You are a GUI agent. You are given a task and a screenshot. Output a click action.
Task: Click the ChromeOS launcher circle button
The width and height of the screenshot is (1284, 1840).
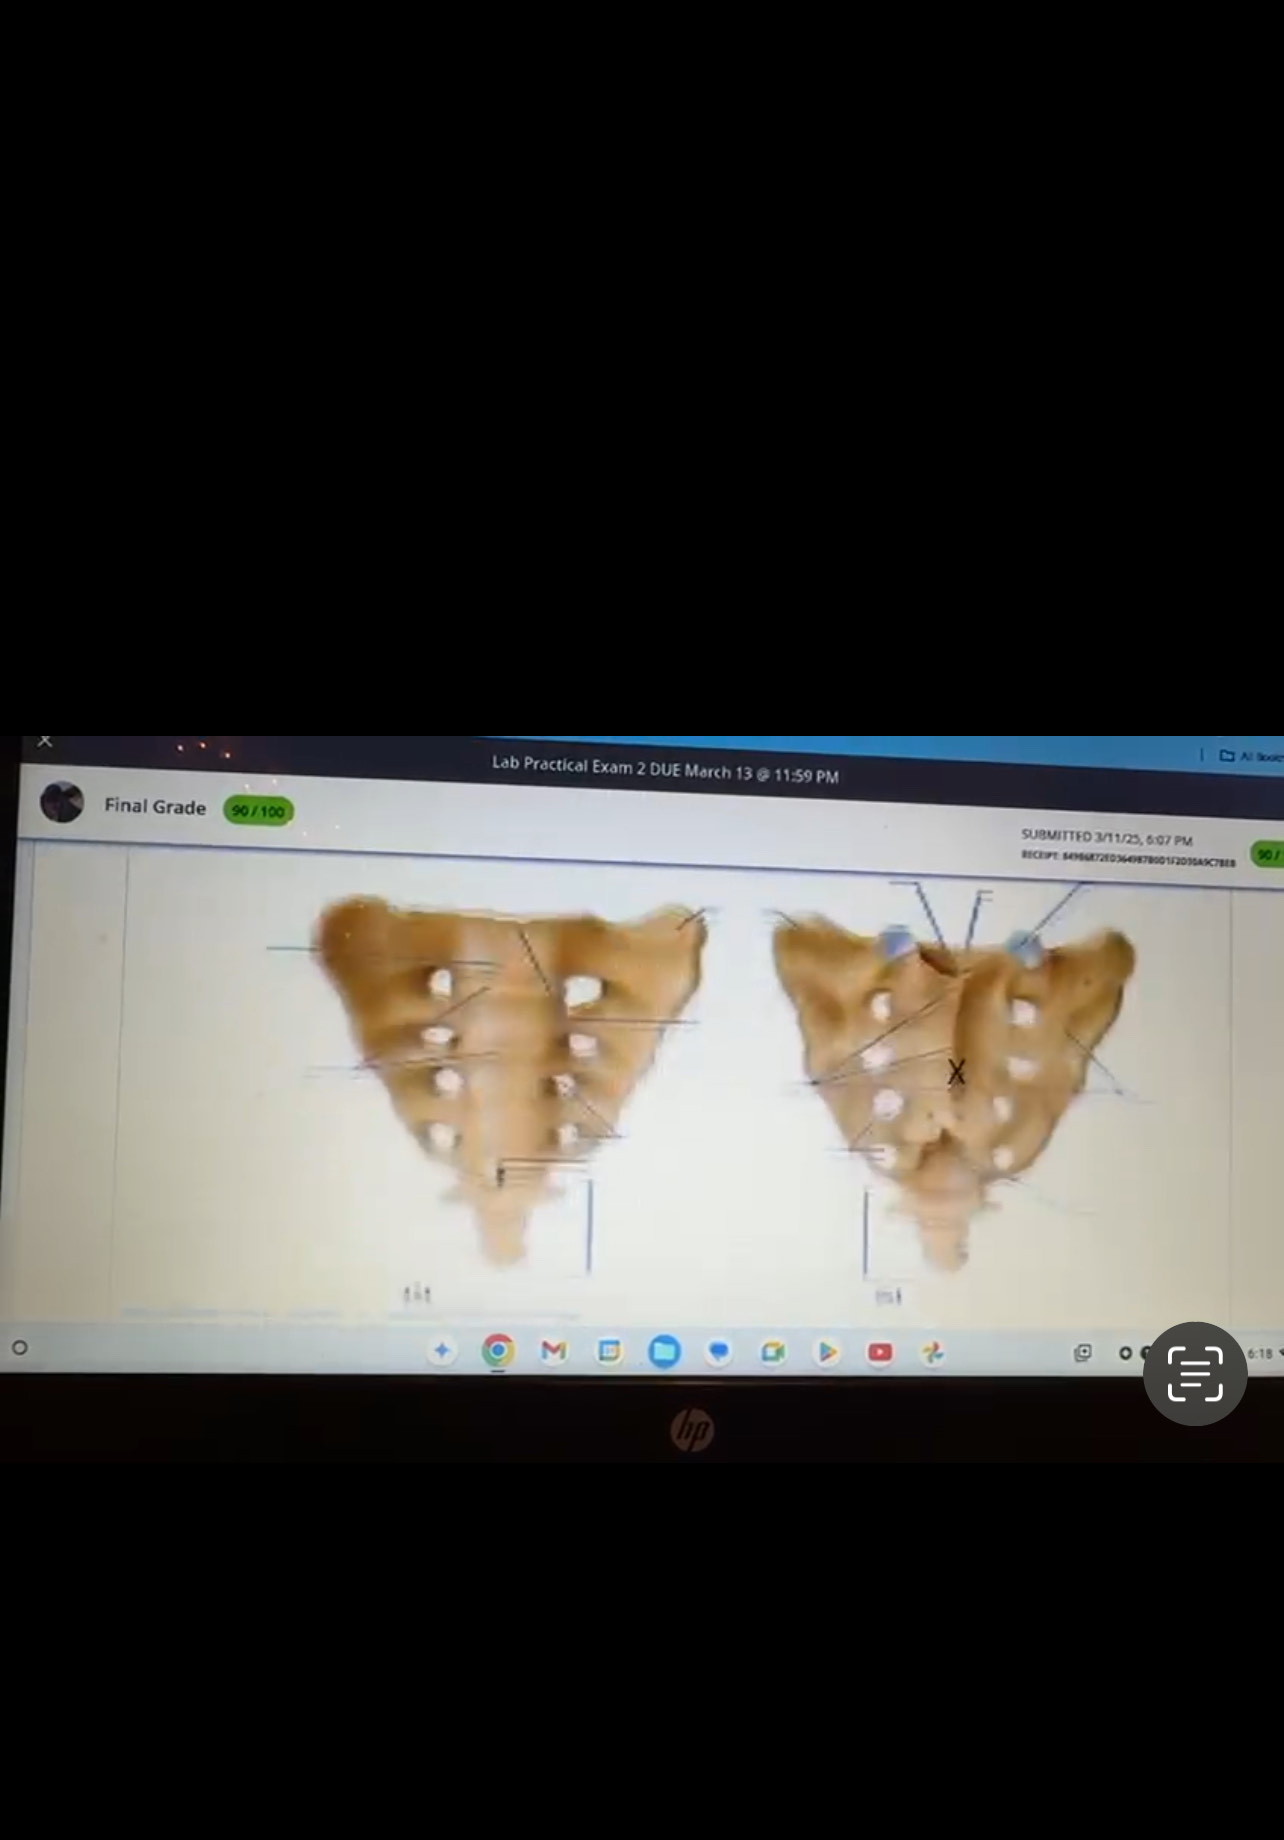click(19, 1347)
